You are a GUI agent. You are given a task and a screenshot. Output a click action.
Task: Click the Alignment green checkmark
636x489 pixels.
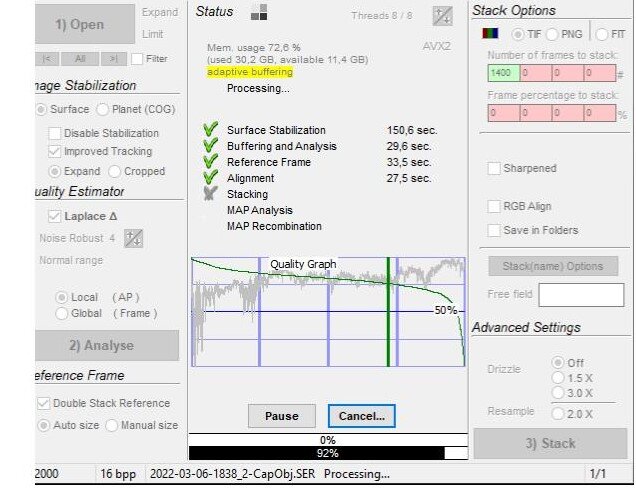point(211,177)
